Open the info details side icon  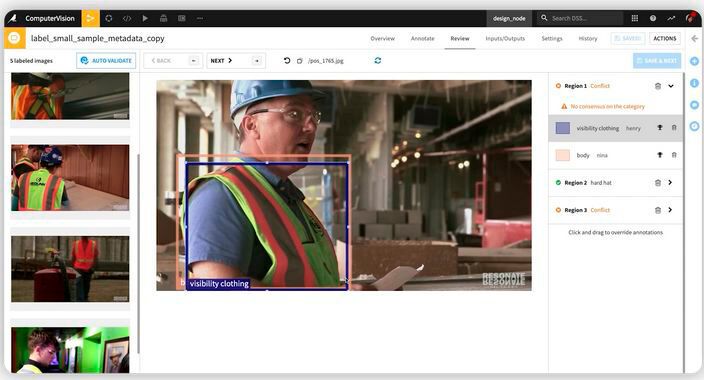point(694,83)
